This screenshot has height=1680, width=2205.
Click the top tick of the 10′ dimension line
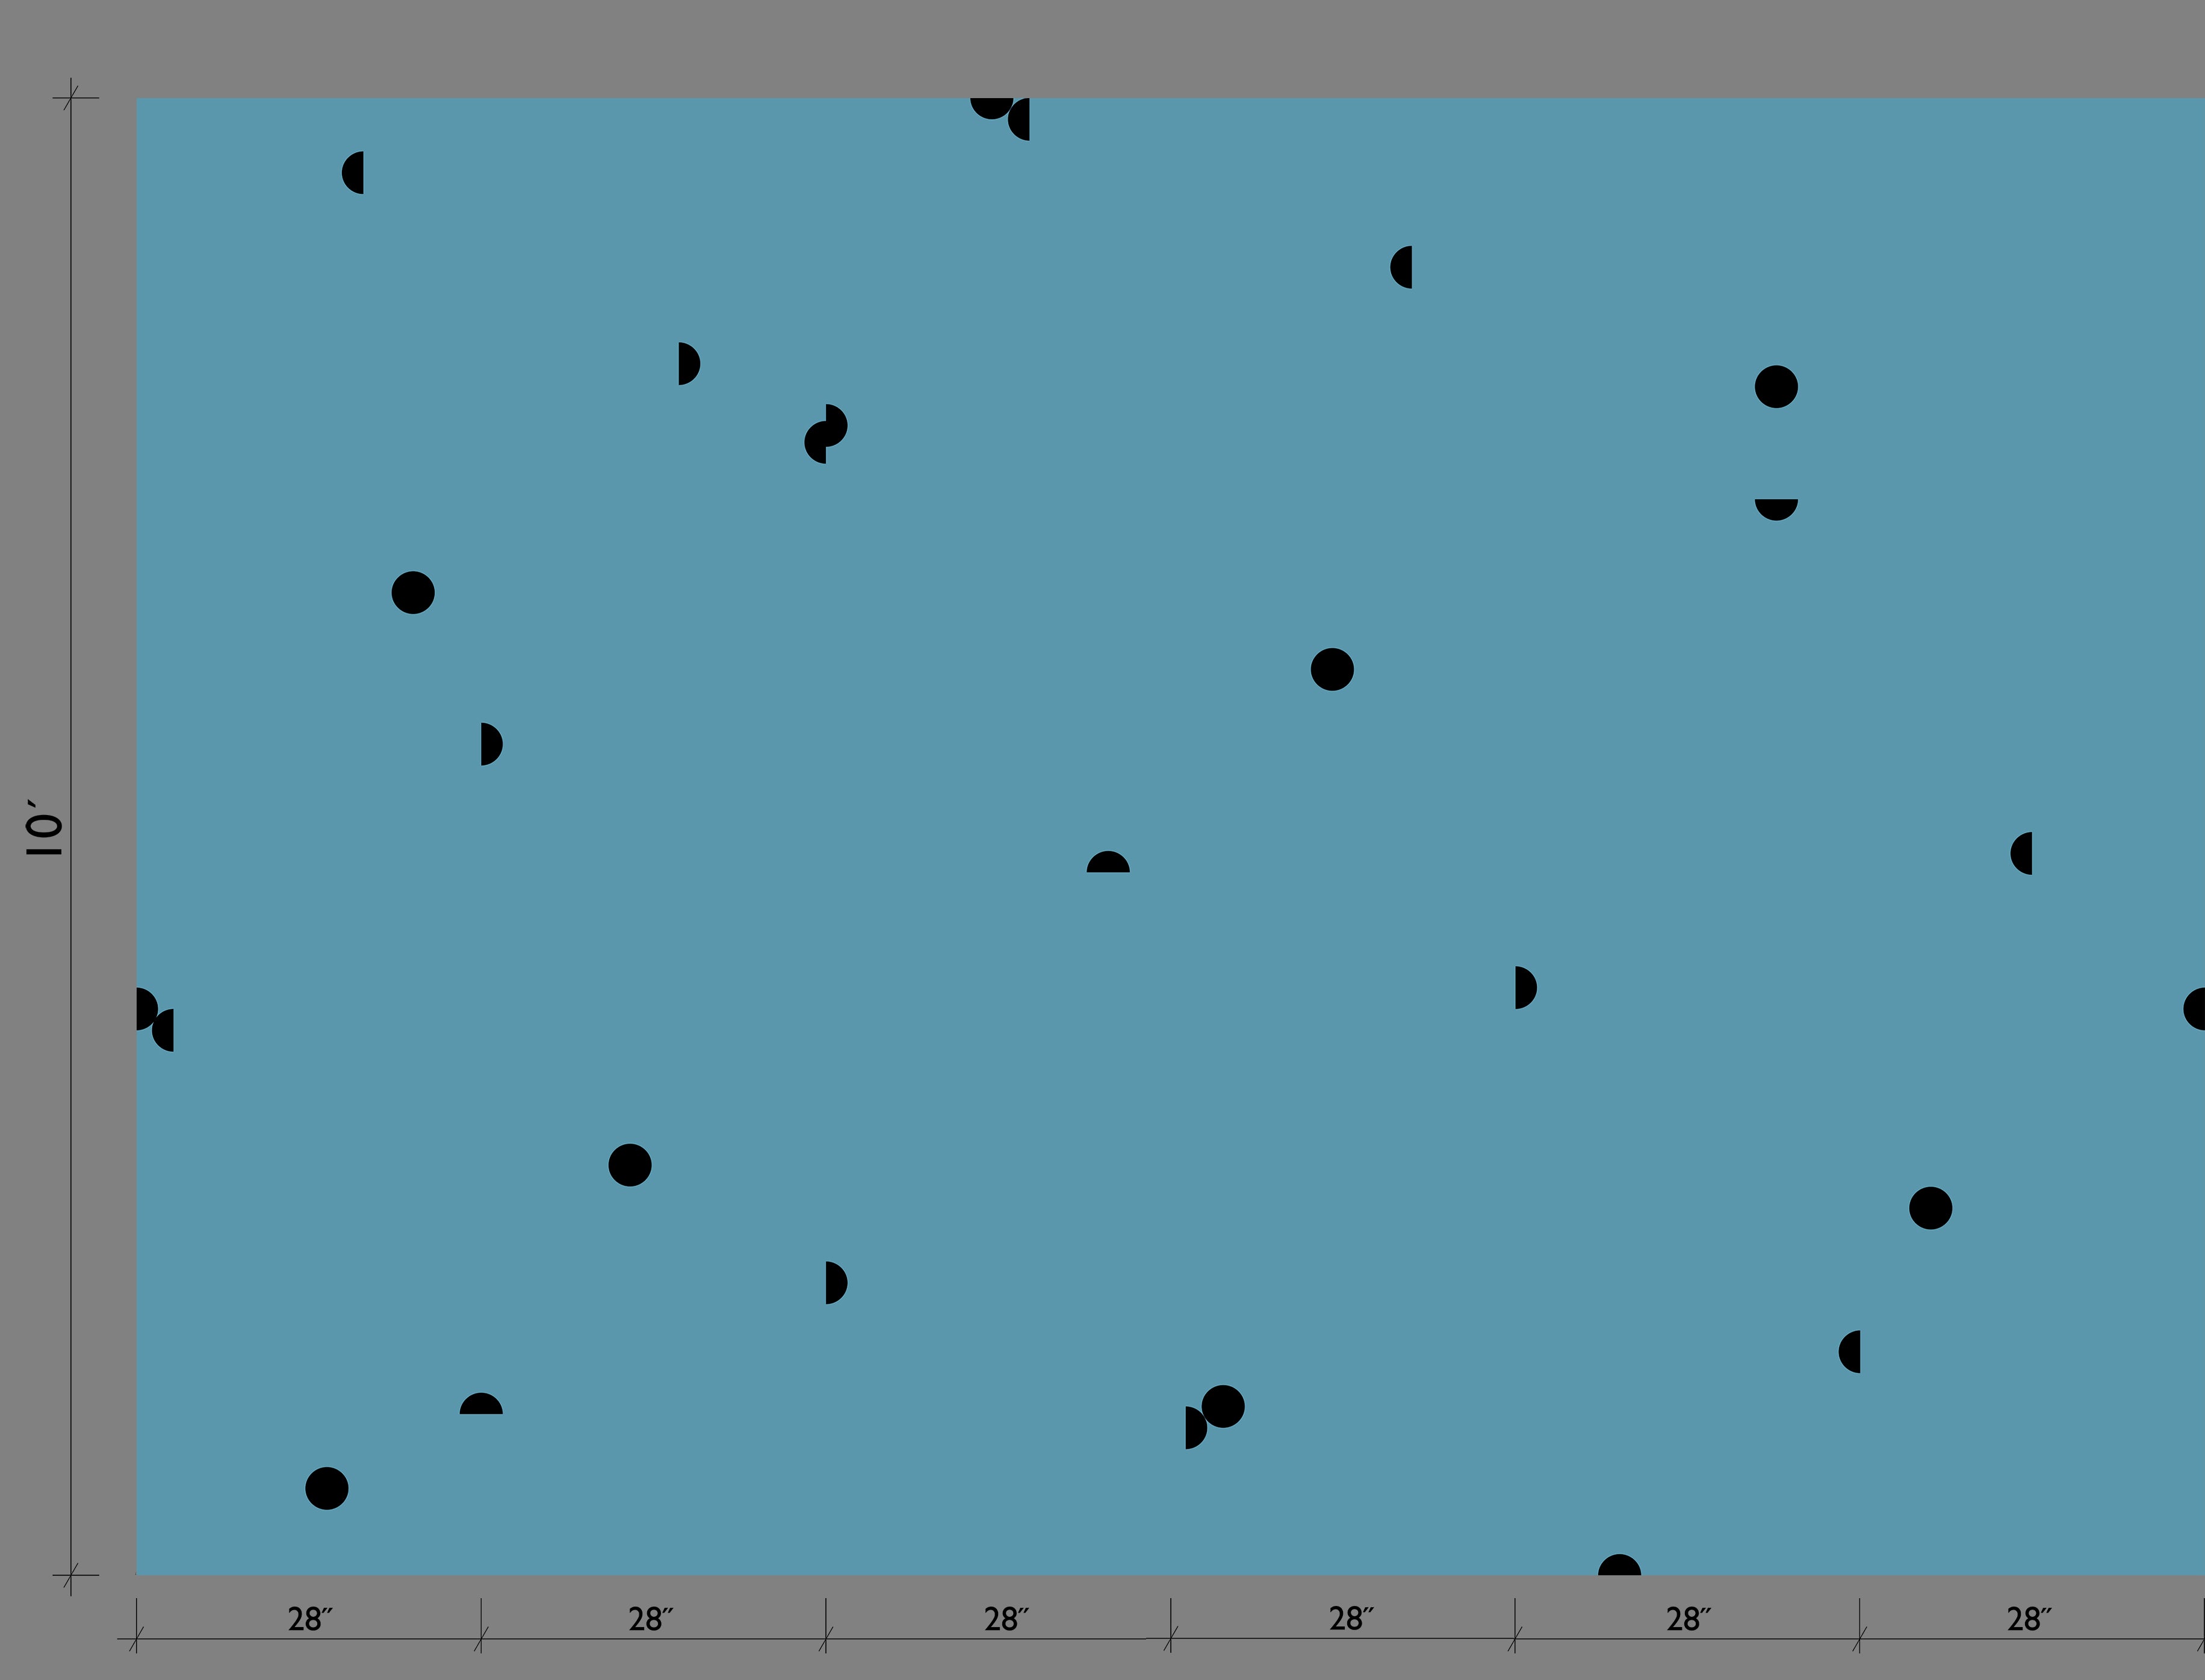[70, 98]
